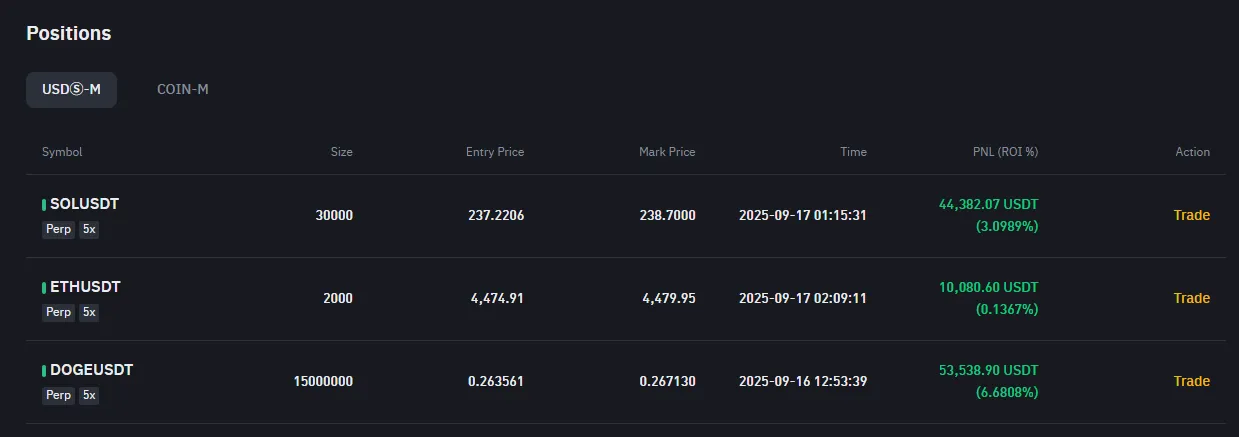Open the DOGEUSDT symbol
The width and height of the screenshot is (1239, 437).
[91, 370]
